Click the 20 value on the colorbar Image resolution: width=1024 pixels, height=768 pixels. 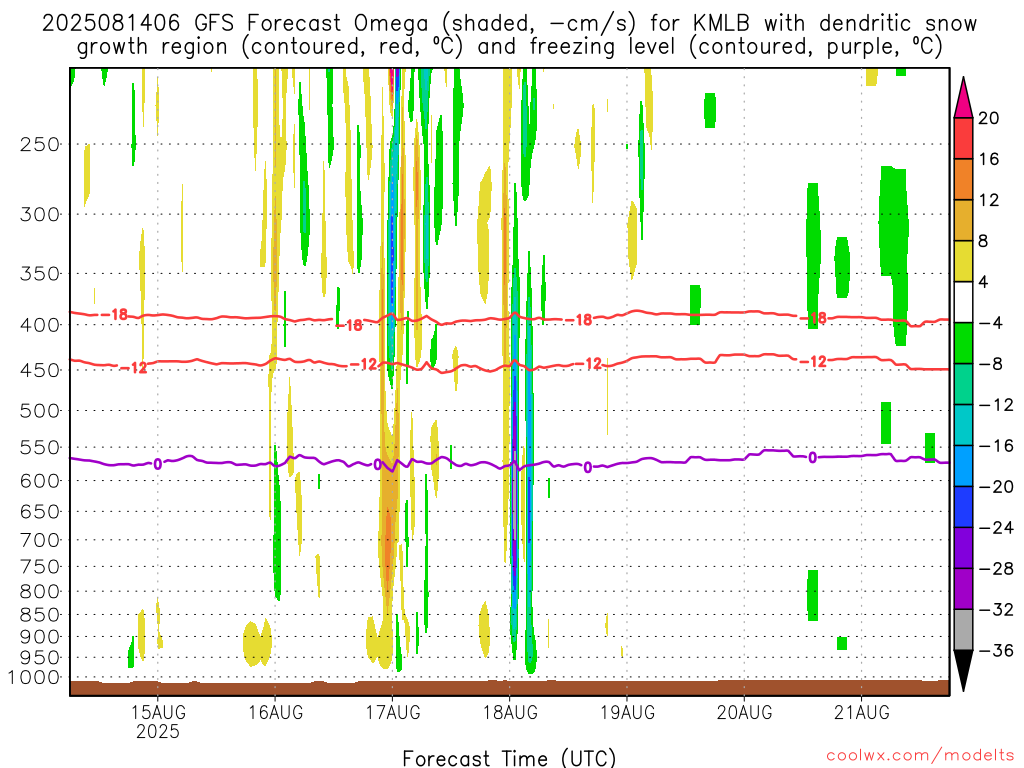(989, 118)
